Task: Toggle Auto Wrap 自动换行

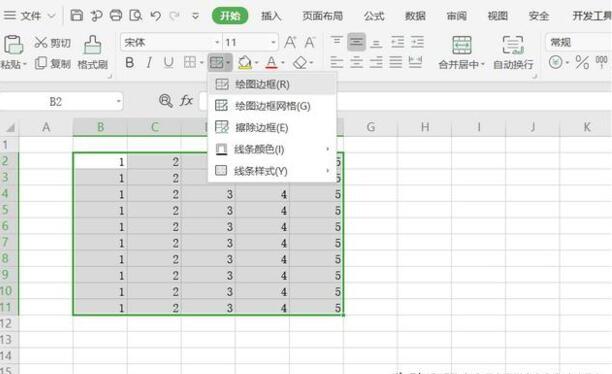Action: coord(513,52)
